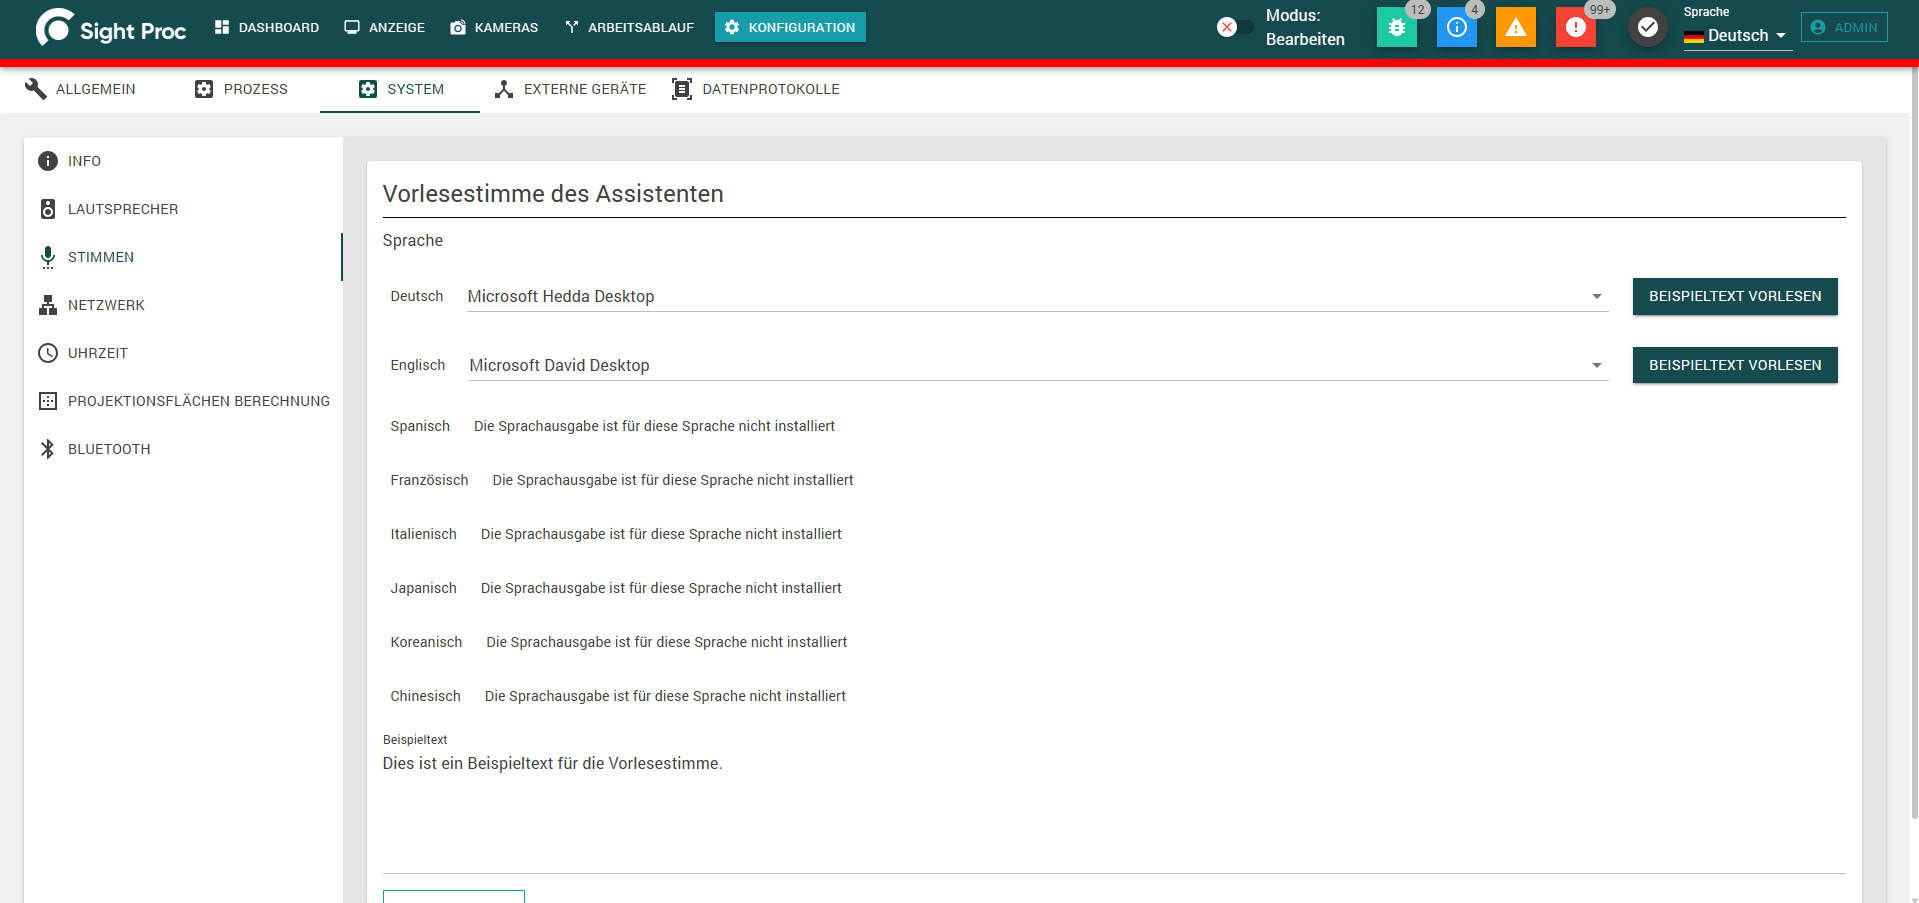Open the Lautsprecher speaker settings
Image resolution: width=1919 pixels, height=903 pixels.
(x=183, y=209)
